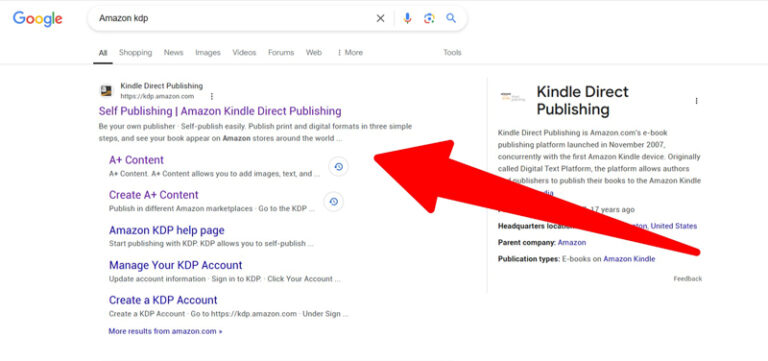Click More results from amazon.com
The image size is (768, 361).
[165, 331]
